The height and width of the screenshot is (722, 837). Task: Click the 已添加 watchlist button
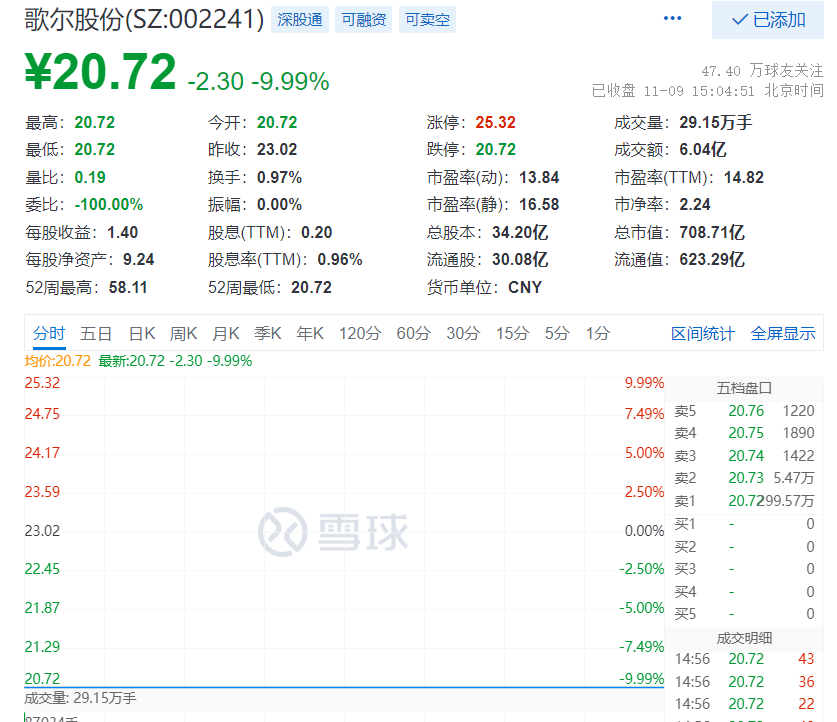coord(768,20)
